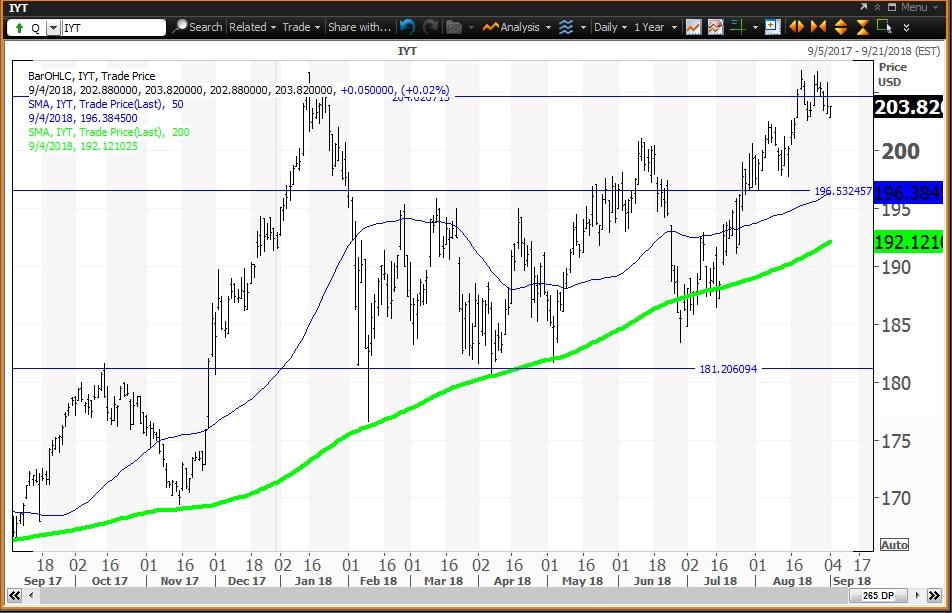Click the blue chart events wave icon
Screen dimensions: 952x613
[x=567, y=27]
